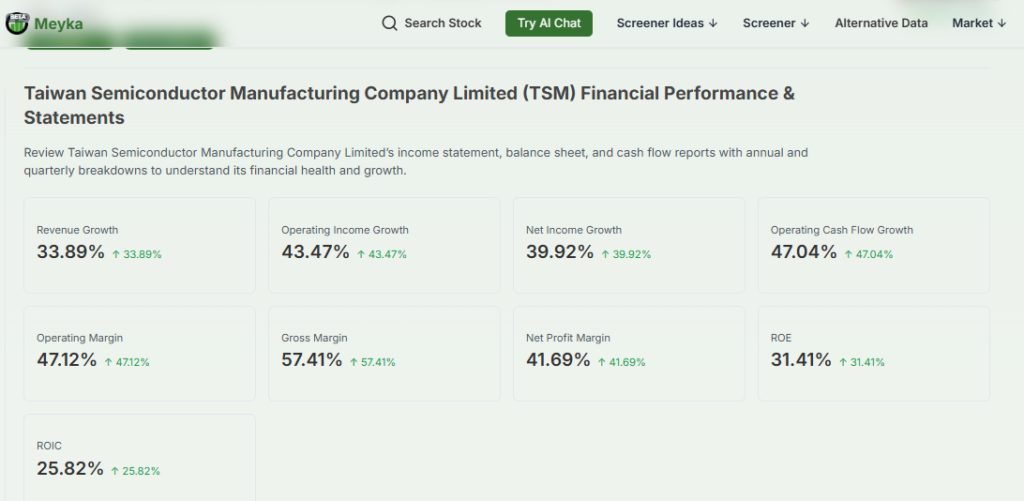This screenshot has height=501, width=1024.
Task: Select the ROIC card label
Action: coord(49,445)
